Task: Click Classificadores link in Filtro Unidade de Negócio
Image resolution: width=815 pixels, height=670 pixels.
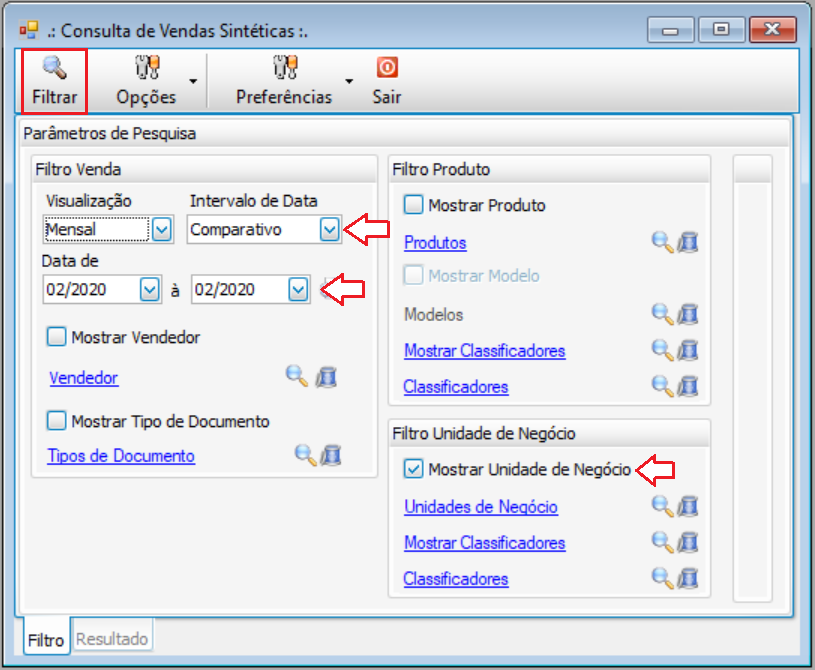Action: click(x=455, y=579)
